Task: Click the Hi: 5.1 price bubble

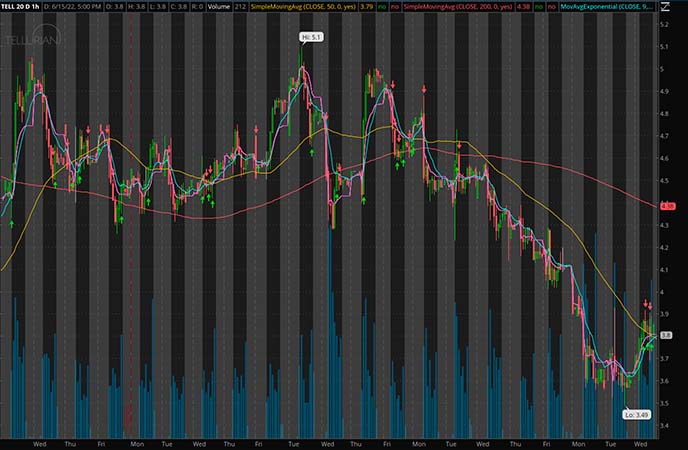Action: click(x=312, y=37)
